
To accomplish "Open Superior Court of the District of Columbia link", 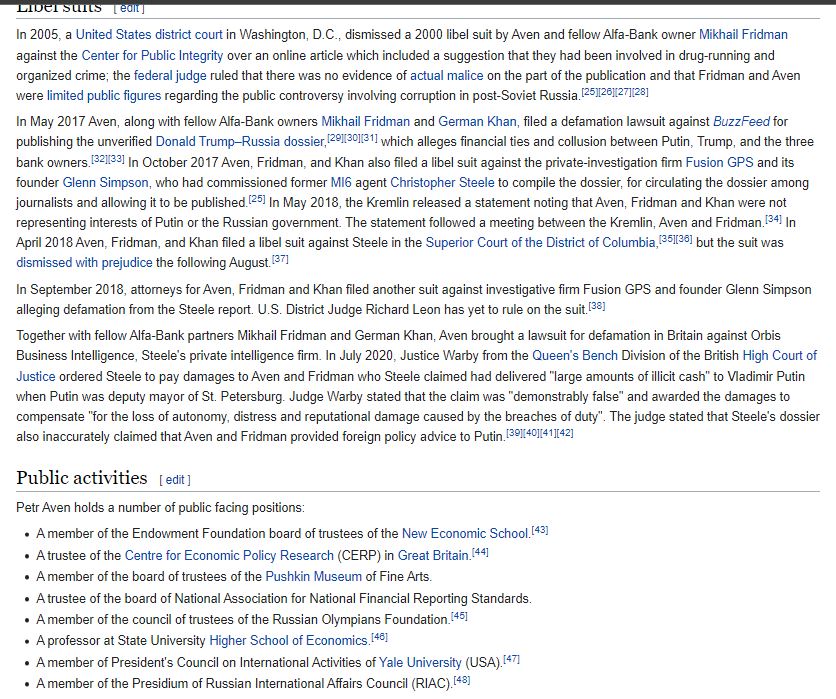I will [541, 243].
